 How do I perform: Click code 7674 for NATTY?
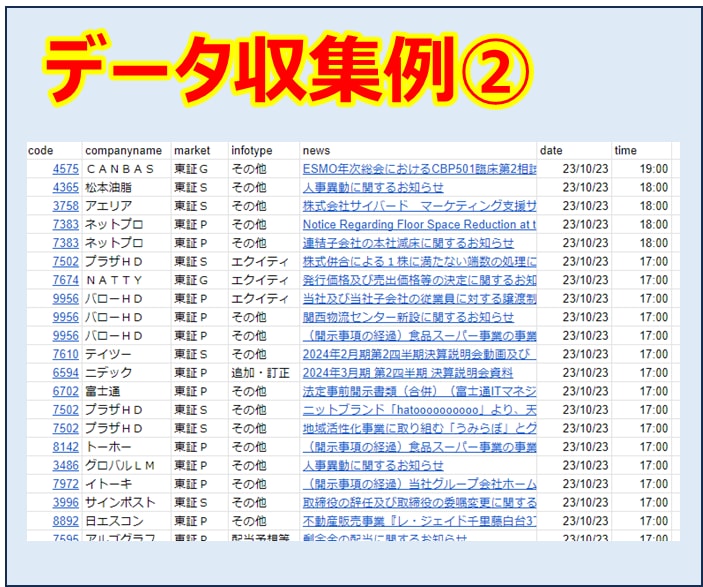pyautogui.click(x=65, y=280)
